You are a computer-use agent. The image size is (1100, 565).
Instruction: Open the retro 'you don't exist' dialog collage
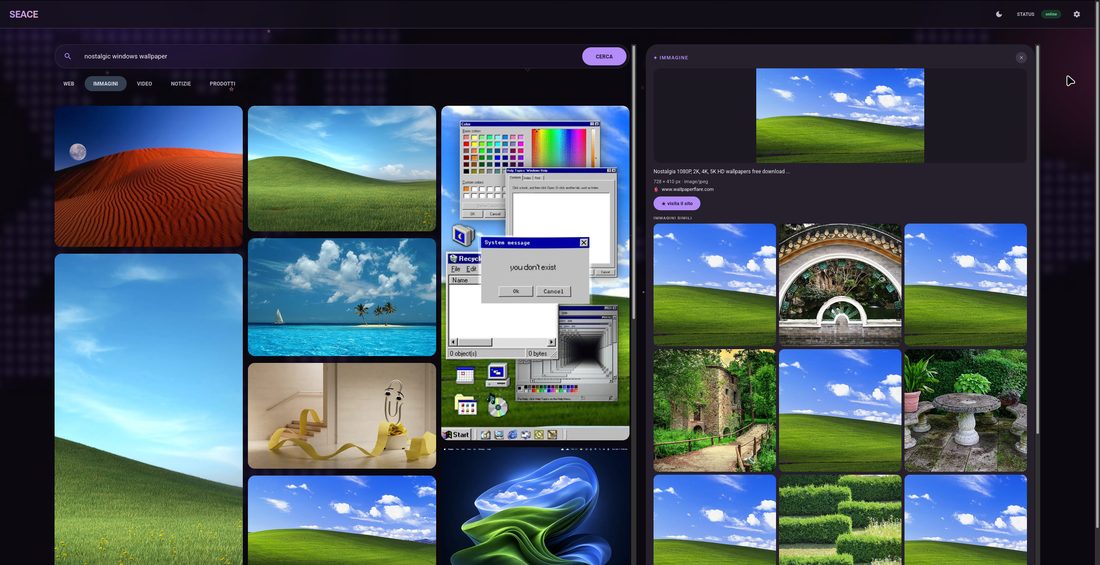tap(535, 273)
